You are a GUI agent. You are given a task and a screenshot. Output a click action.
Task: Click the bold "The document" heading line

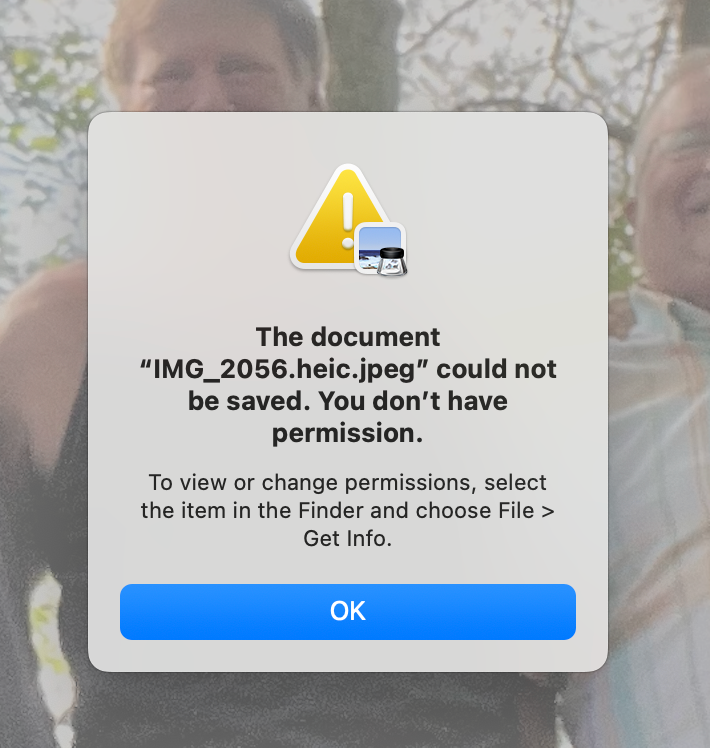pos(348,337)
